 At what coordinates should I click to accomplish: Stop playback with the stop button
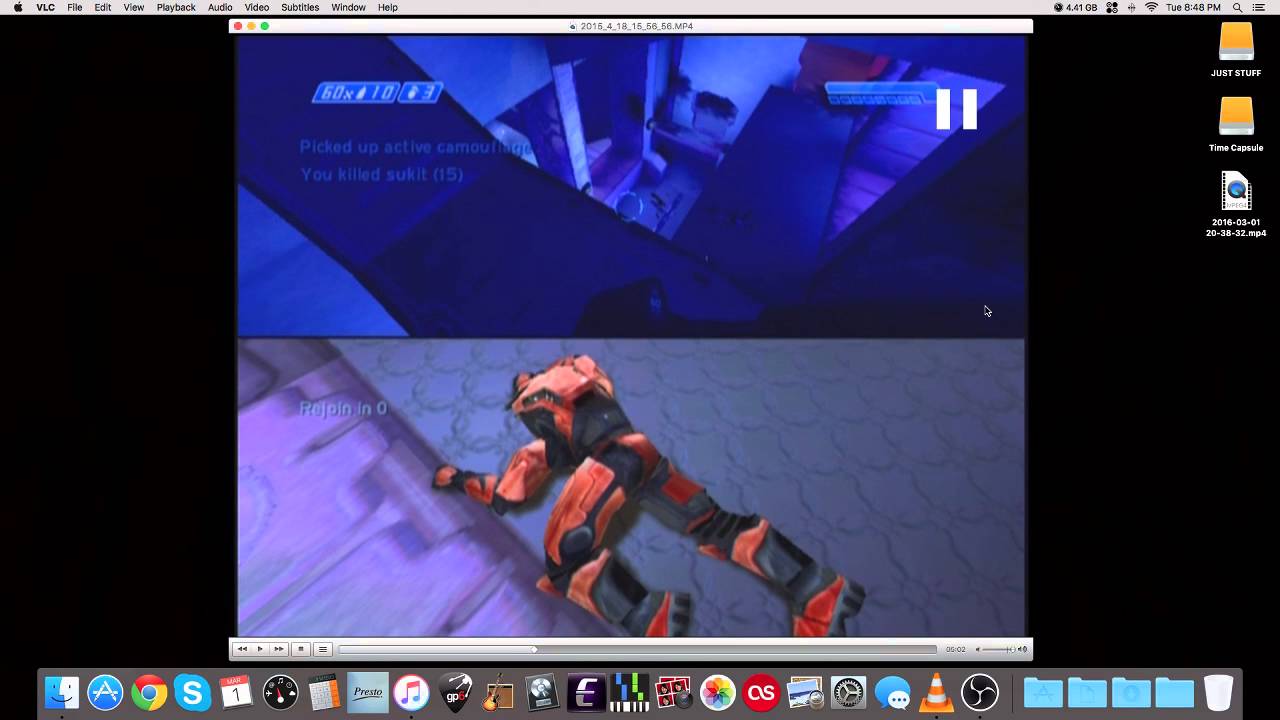click(301, 649)
